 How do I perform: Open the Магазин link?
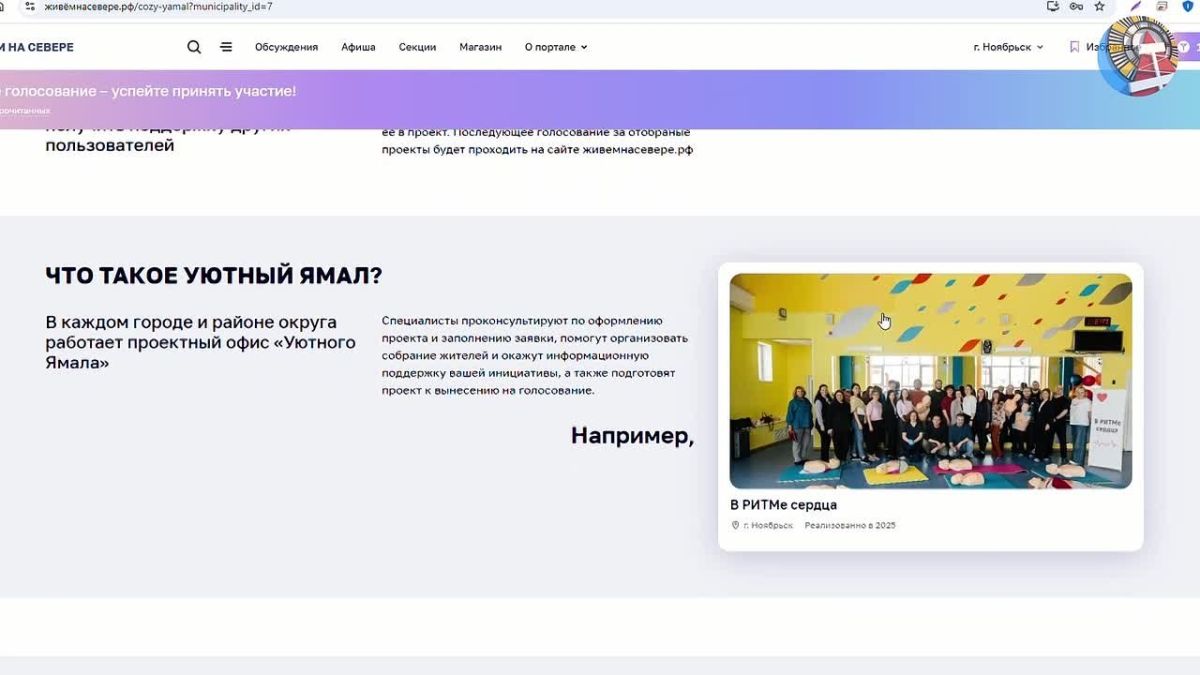pyautogui.click(x=480, y=47)
